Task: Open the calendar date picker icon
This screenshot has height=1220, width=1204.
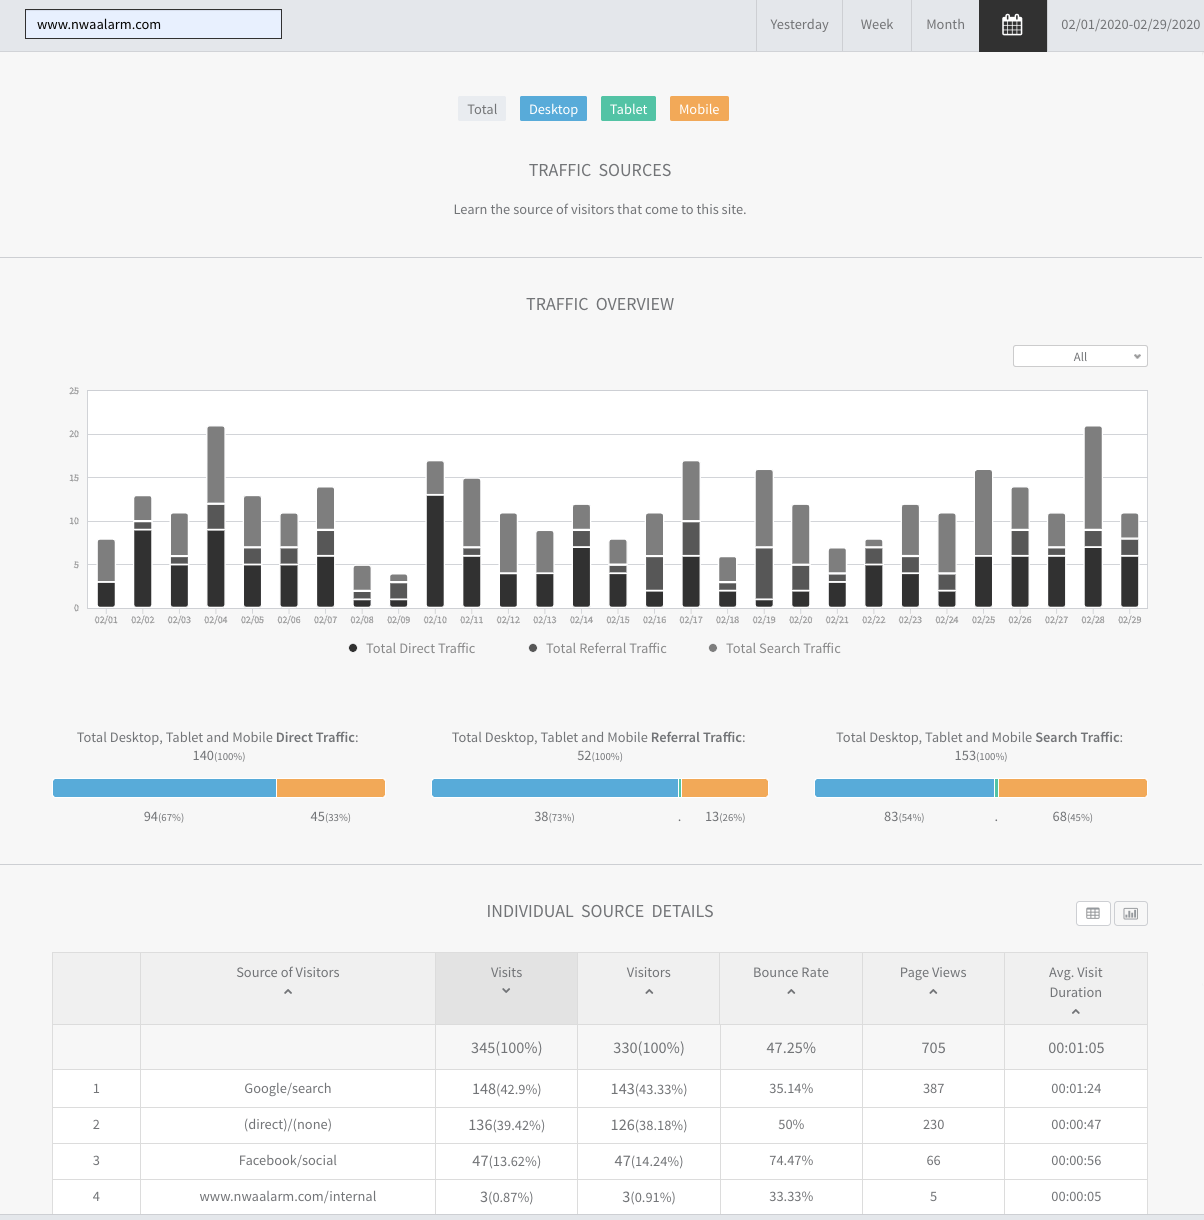Action: tap(1012, 25)
